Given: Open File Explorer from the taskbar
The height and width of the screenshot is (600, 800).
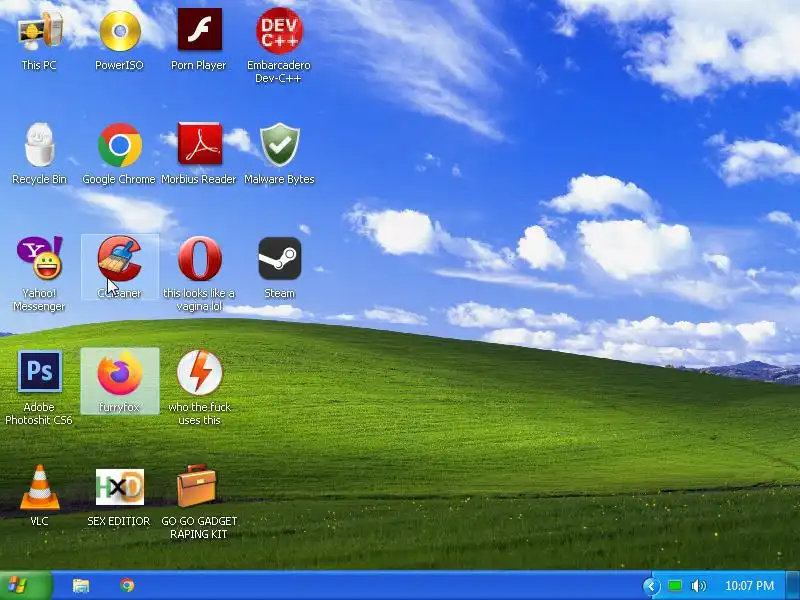Looking at the screenshot, I should pyautogui.click(x=81, y=585).
